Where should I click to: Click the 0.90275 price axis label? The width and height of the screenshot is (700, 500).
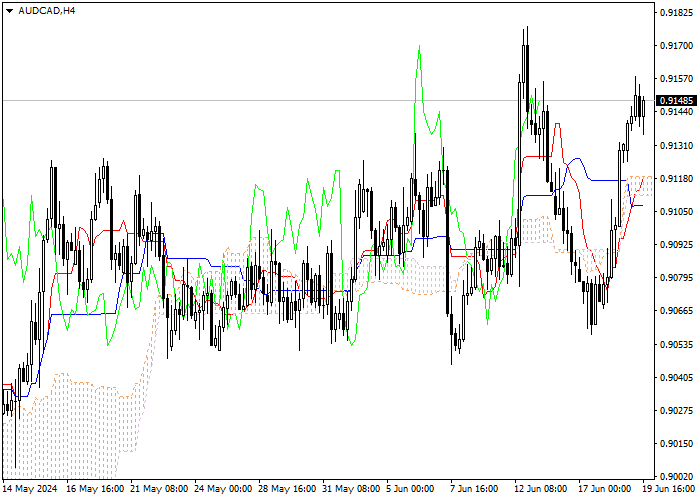pos(676,411)
